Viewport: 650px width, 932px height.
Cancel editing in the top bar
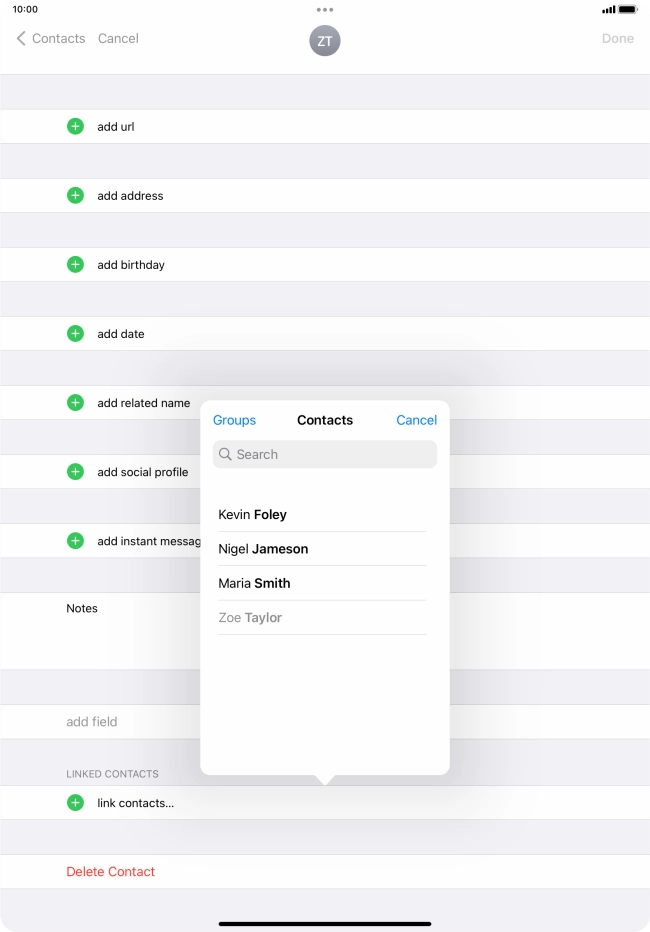pos(118,39)
